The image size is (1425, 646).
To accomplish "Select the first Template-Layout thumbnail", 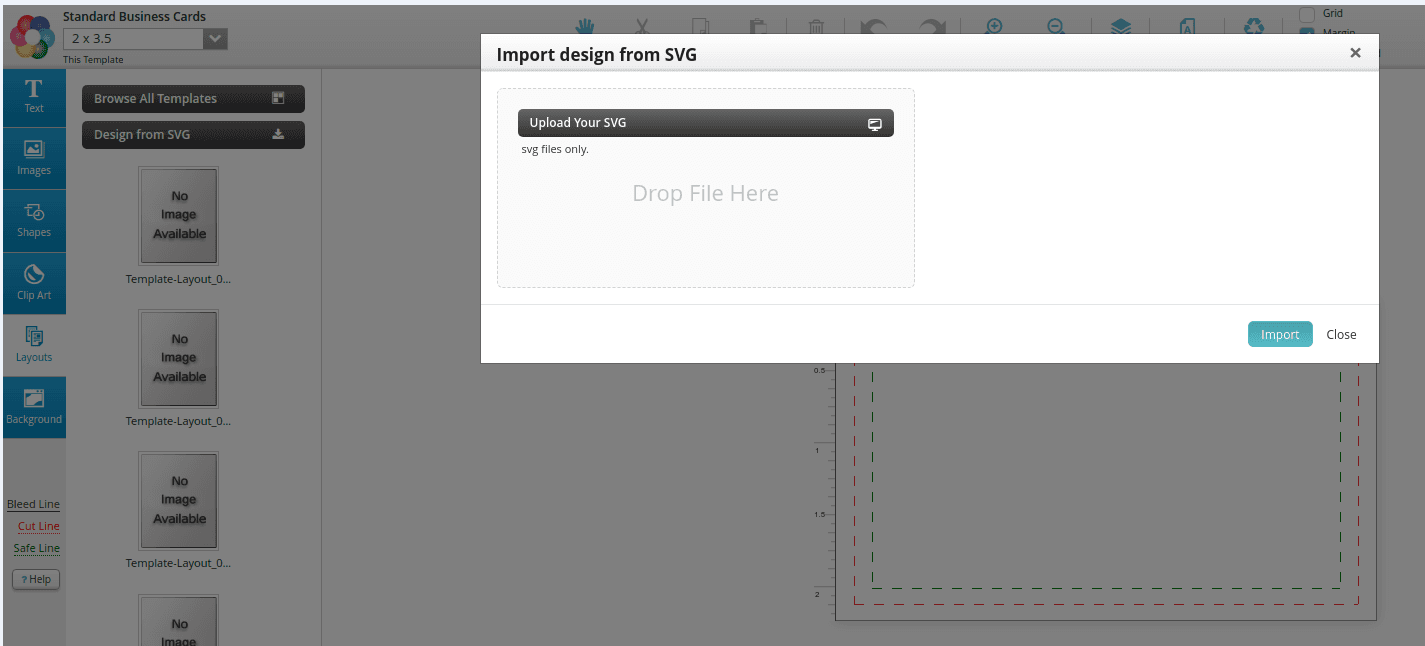I will coord(179,216).
